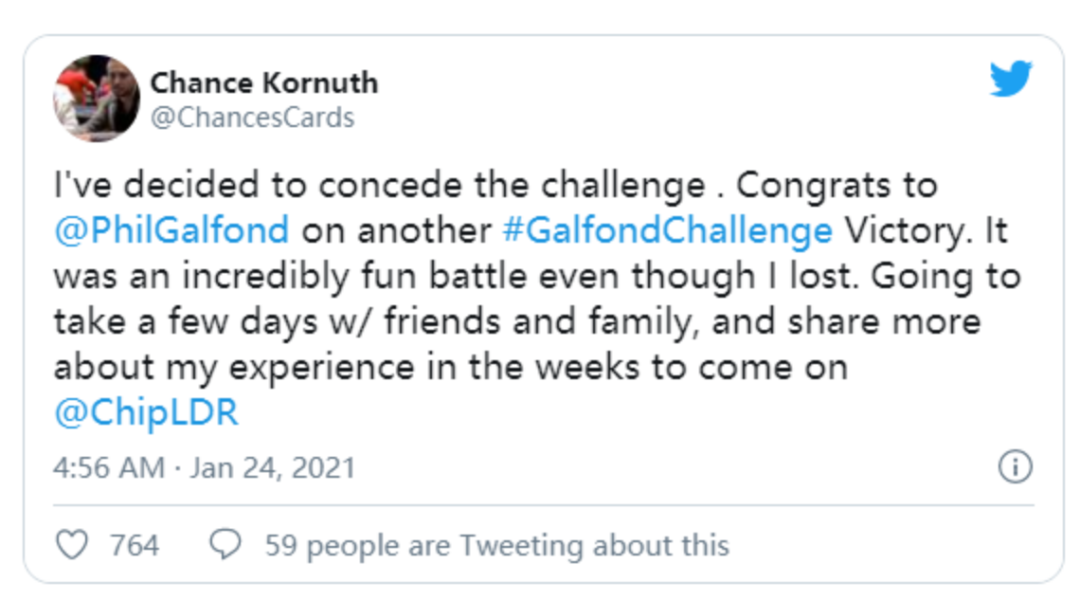This screenshot has width=1080, height=601.
Task: Visit the @ChancesCards handle
Action: (x=252, y=118)
